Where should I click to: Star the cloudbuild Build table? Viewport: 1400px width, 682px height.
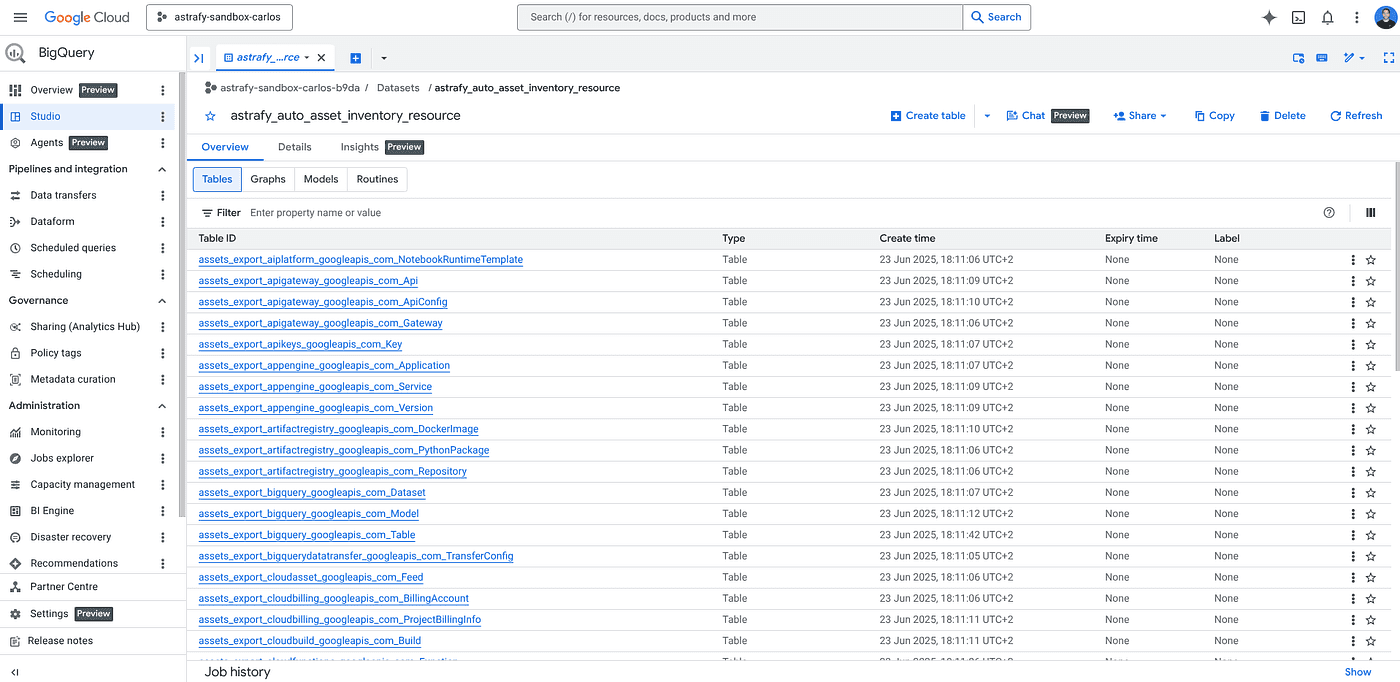pos(1371,641)
